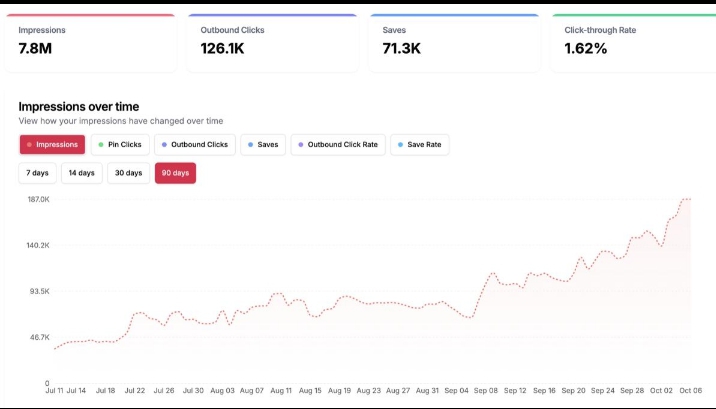Select the Impressions metric chip
Viewport: 716px width, 409px height.
52,145
